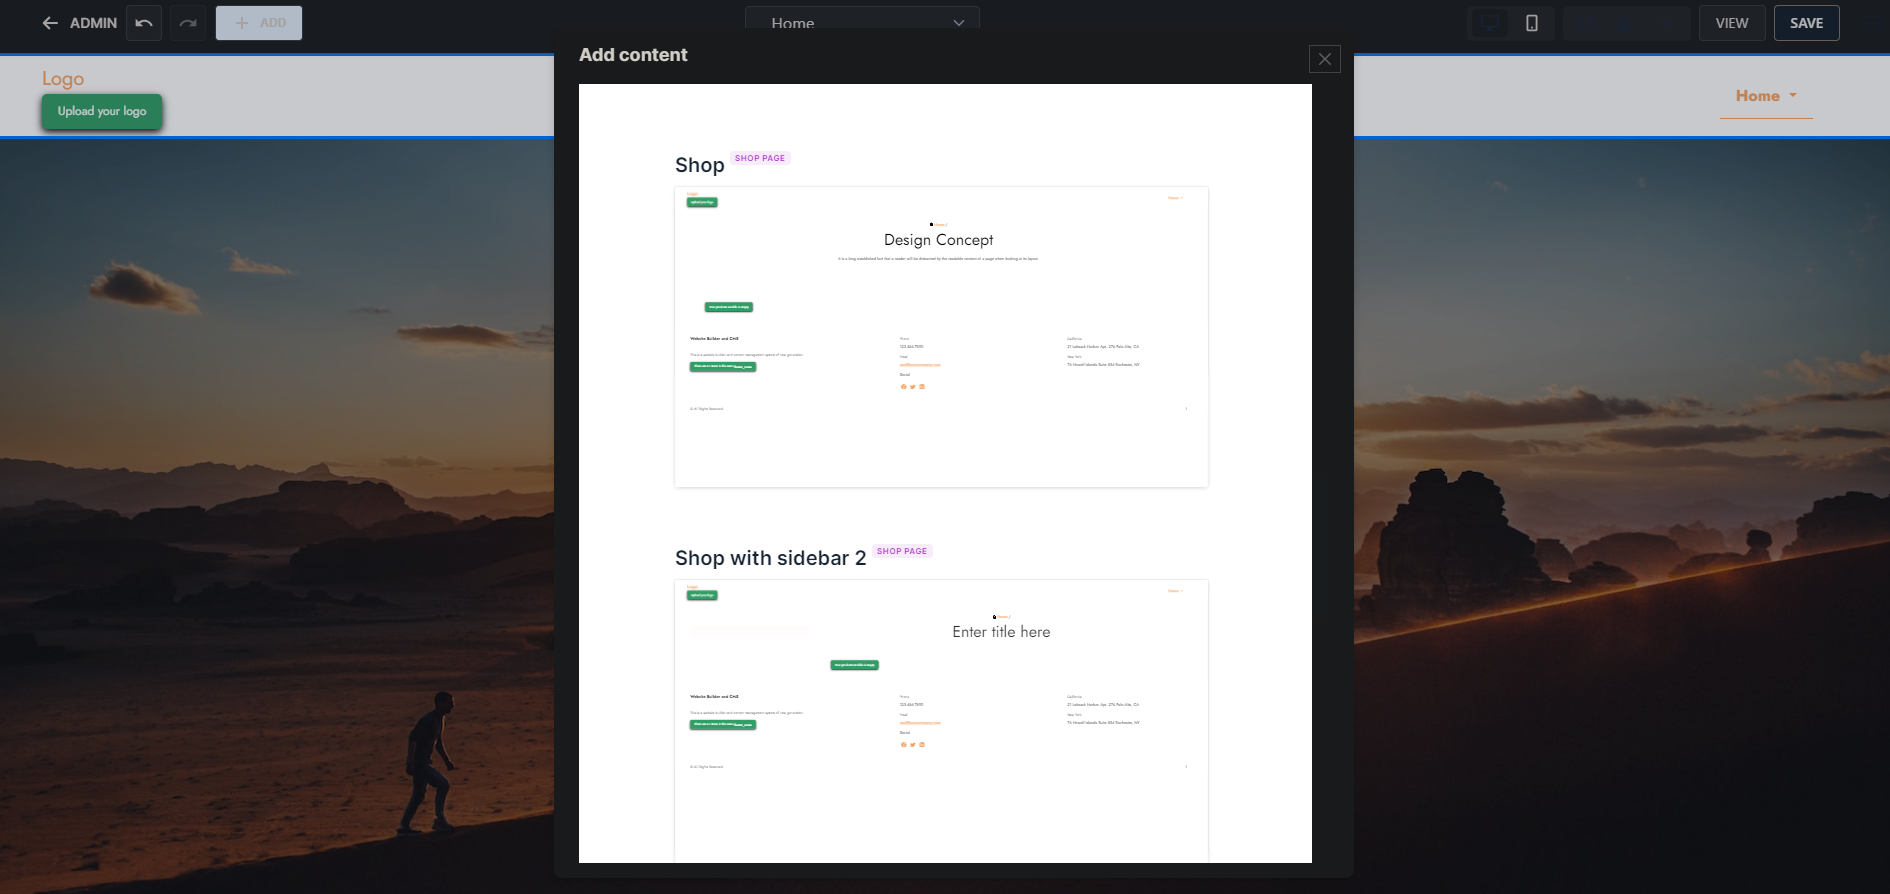
Task: Click the Shop template title
Action: point(699,165)
